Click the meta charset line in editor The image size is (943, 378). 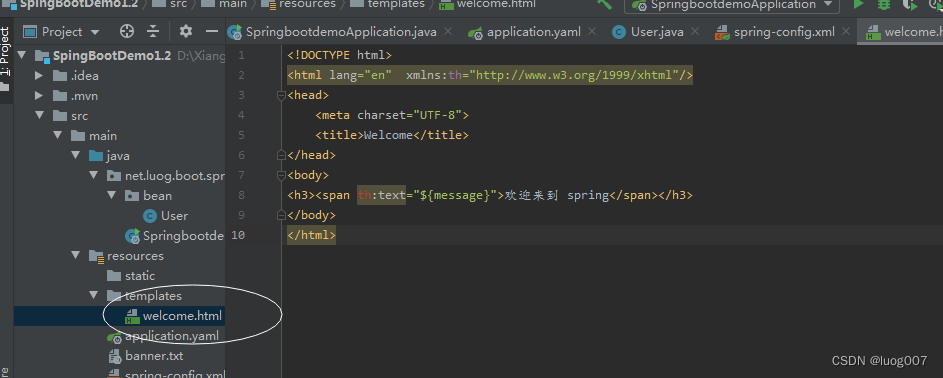(x=392, y=115)
